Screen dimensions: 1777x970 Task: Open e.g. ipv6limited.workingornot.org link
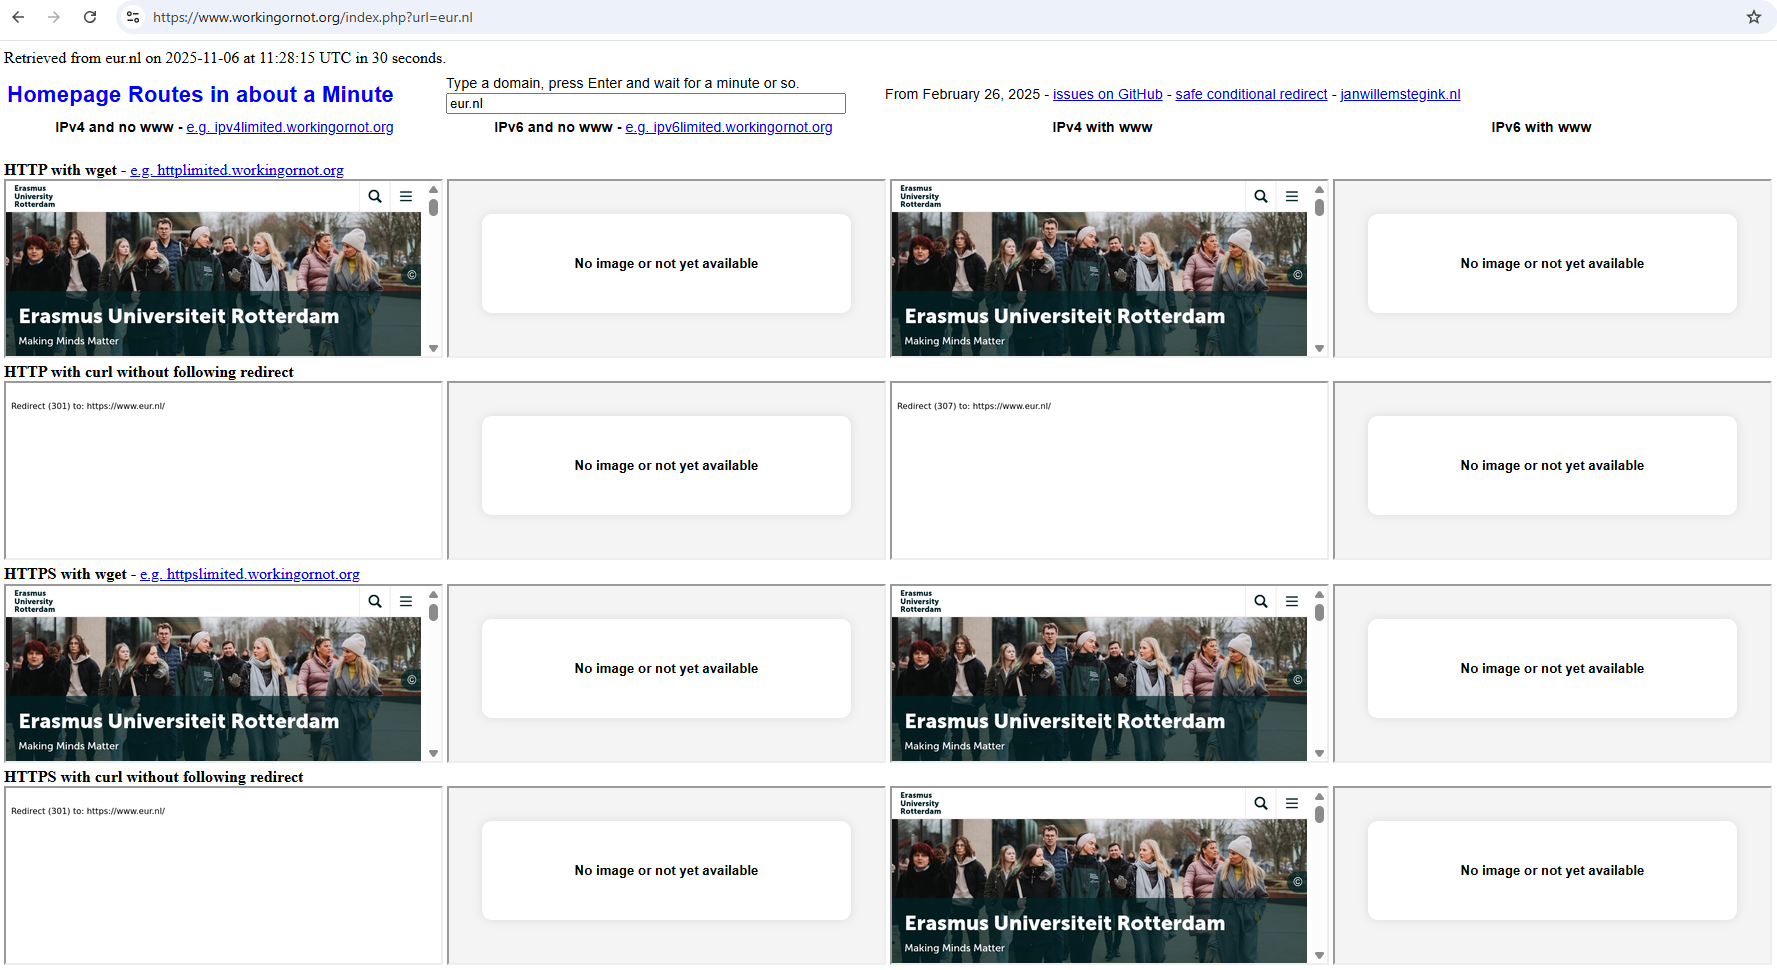(729, 127)
